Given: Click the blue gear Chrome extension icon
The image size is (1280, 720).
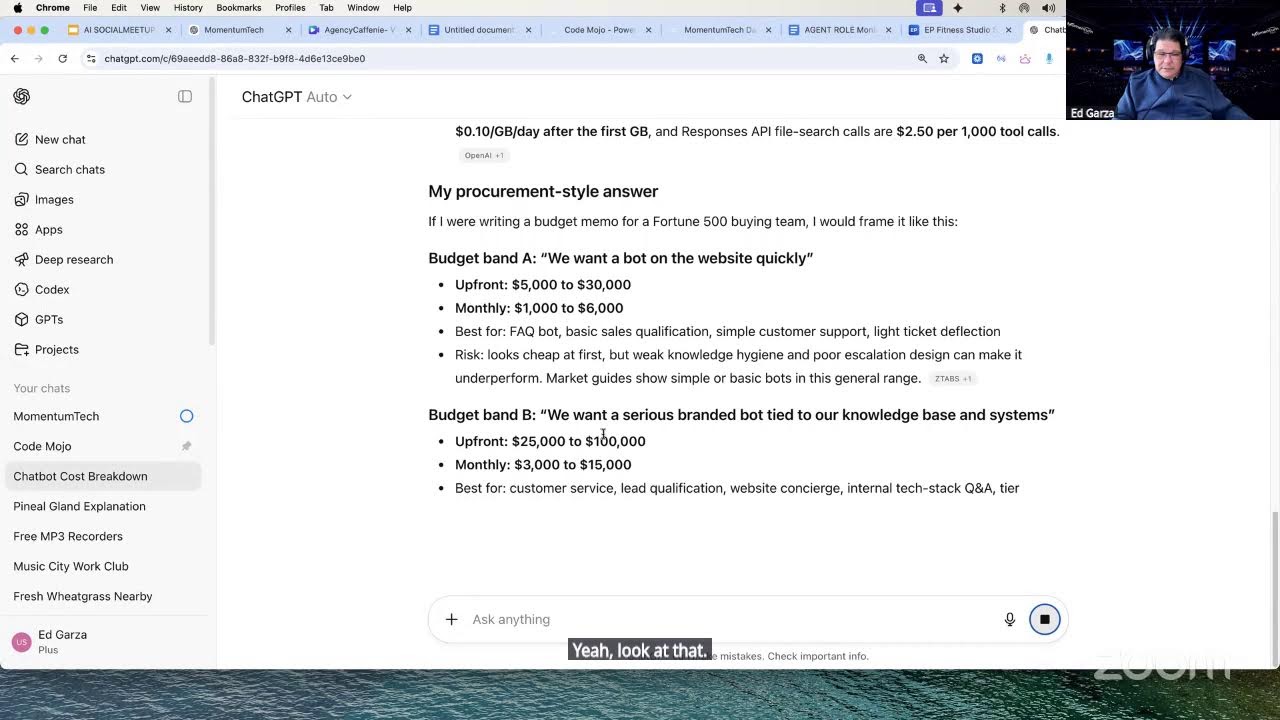Looking at the screenshot, I should [x=977, y=58].
